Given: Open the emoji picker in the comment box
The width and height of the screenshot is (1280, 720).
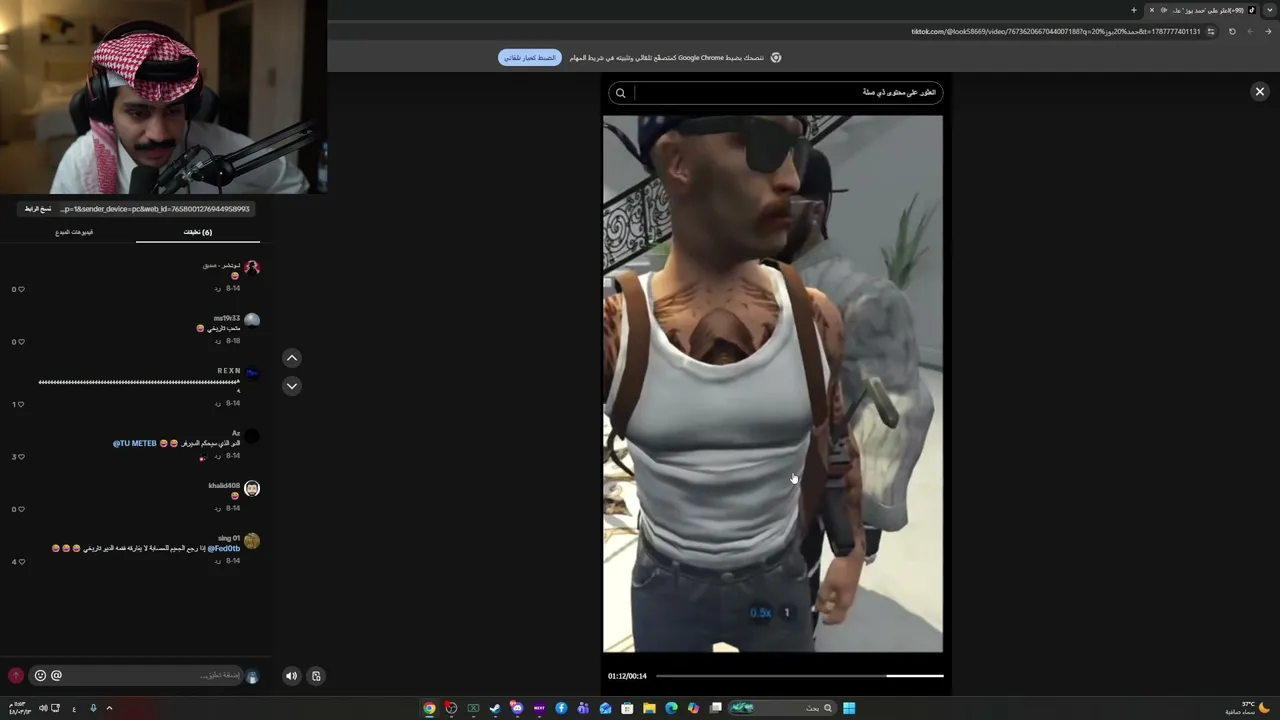Looking at the screenshot, I should coord(40,676).
